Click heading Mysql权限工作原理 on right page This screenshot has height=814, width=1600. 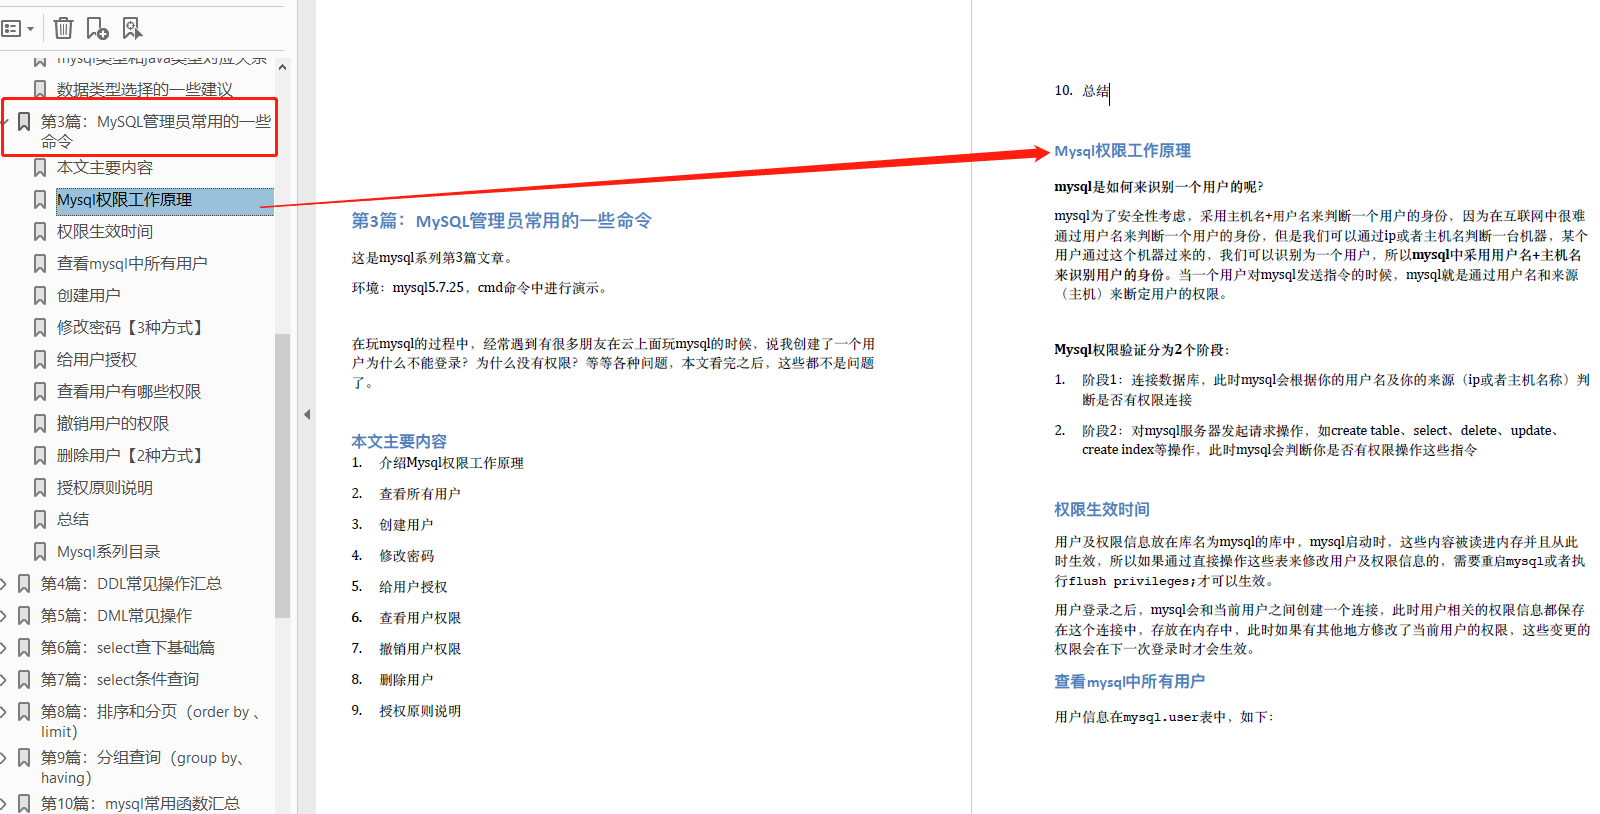[x=1122, y=151]
